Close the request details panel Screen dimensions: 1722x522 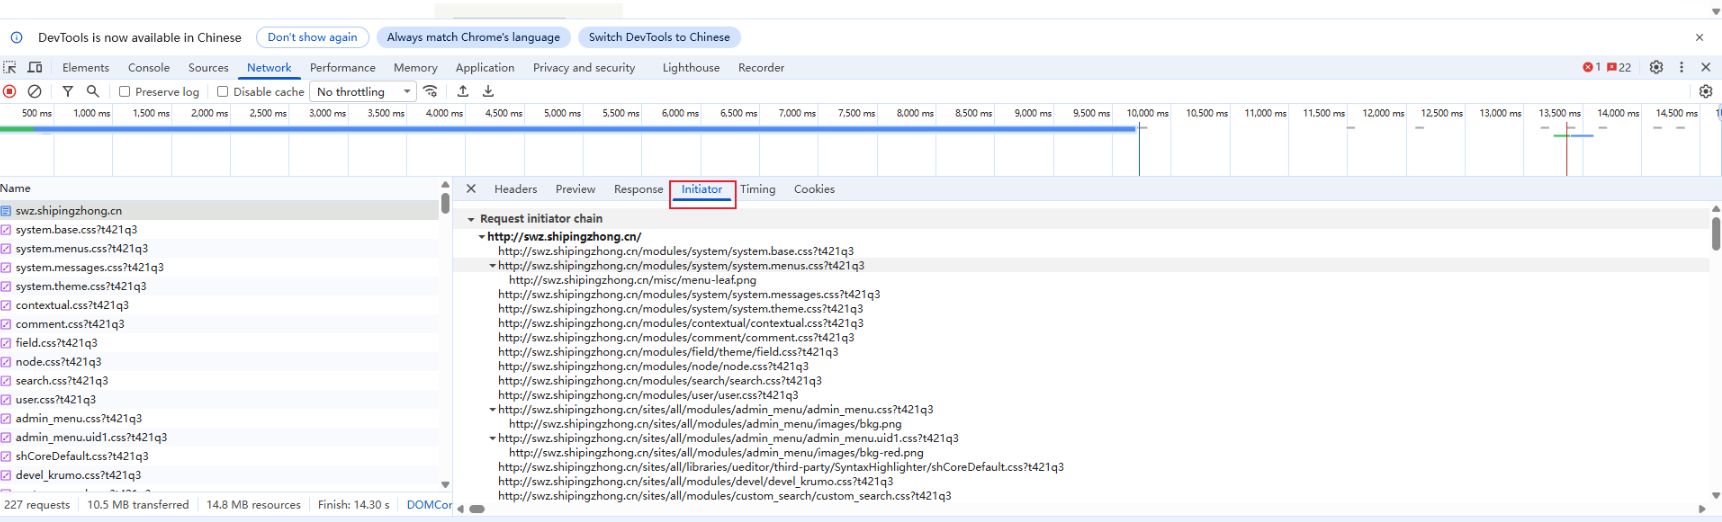pos(471,189)
